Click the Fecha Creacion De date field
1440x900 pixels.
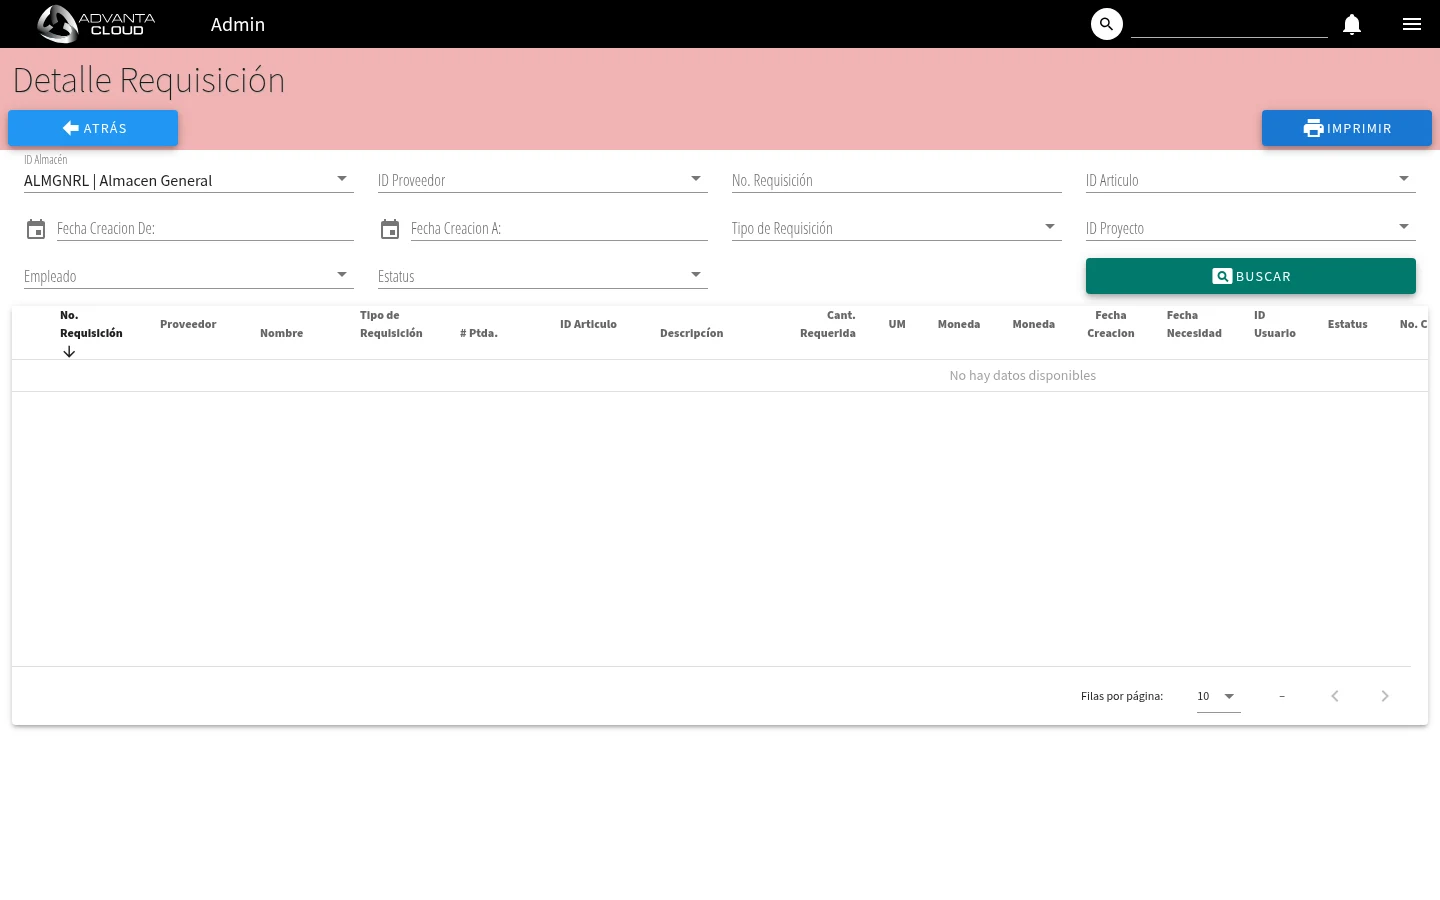pos(205,228)
